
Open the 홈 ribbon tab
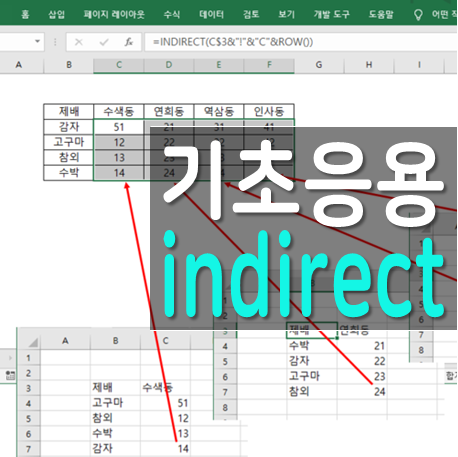[x=25, y=14]
